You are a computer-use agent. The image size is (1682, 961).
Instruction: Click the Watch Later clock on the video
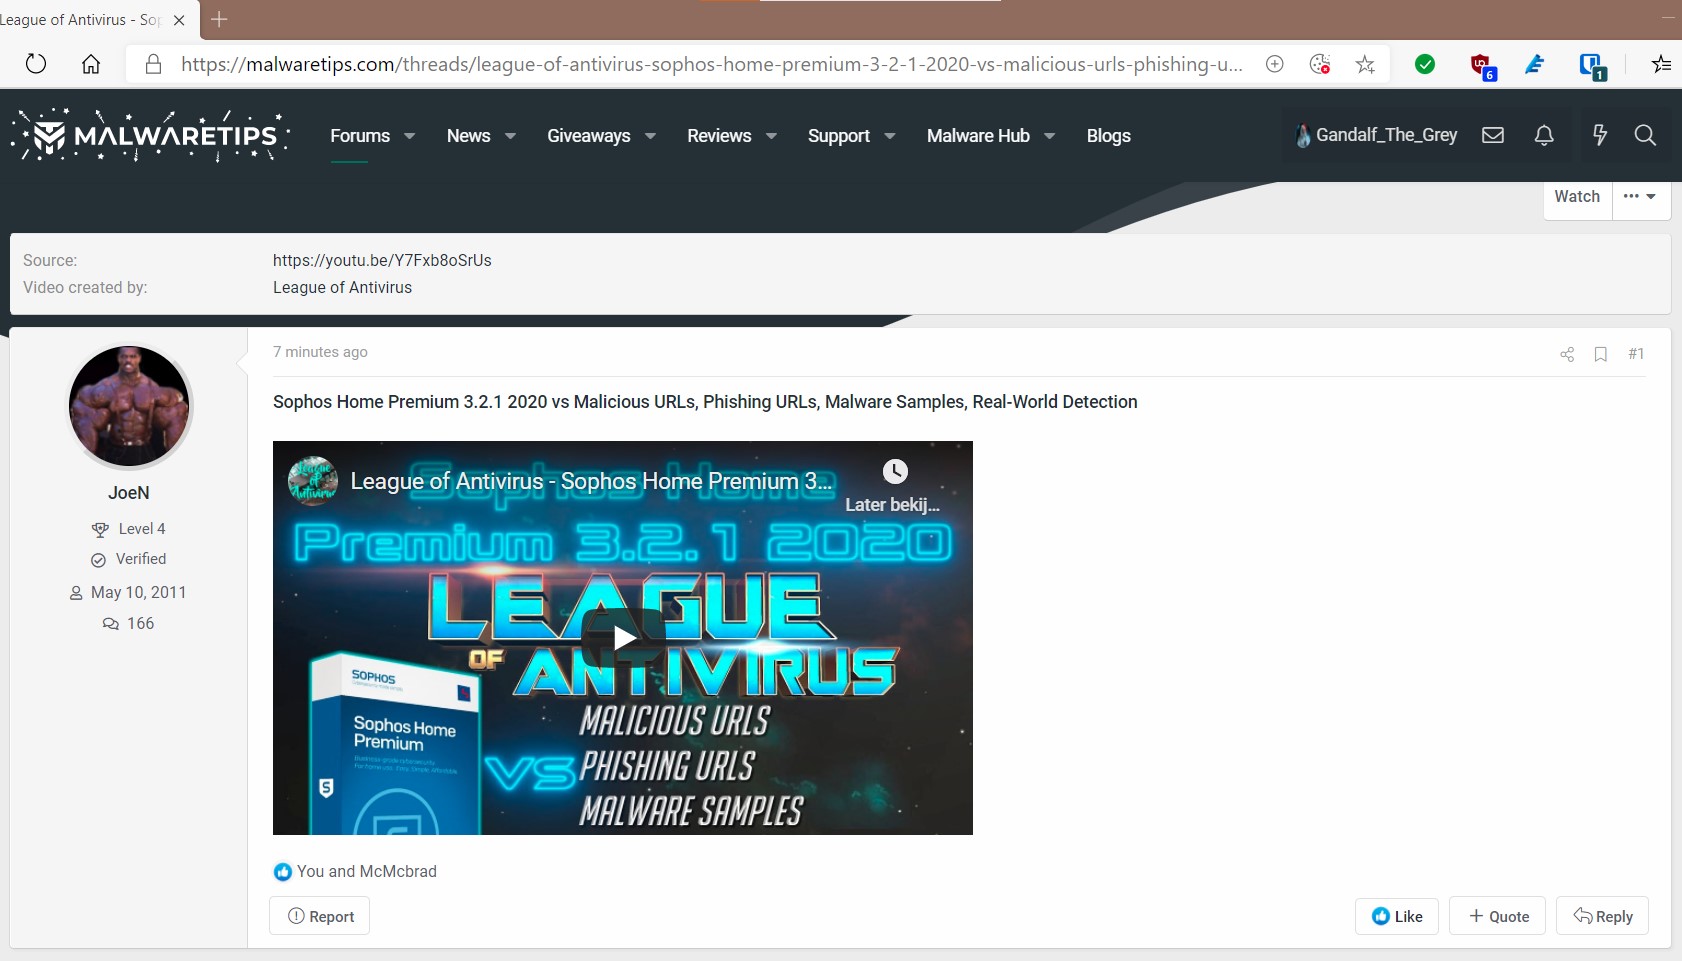point(895,471)
